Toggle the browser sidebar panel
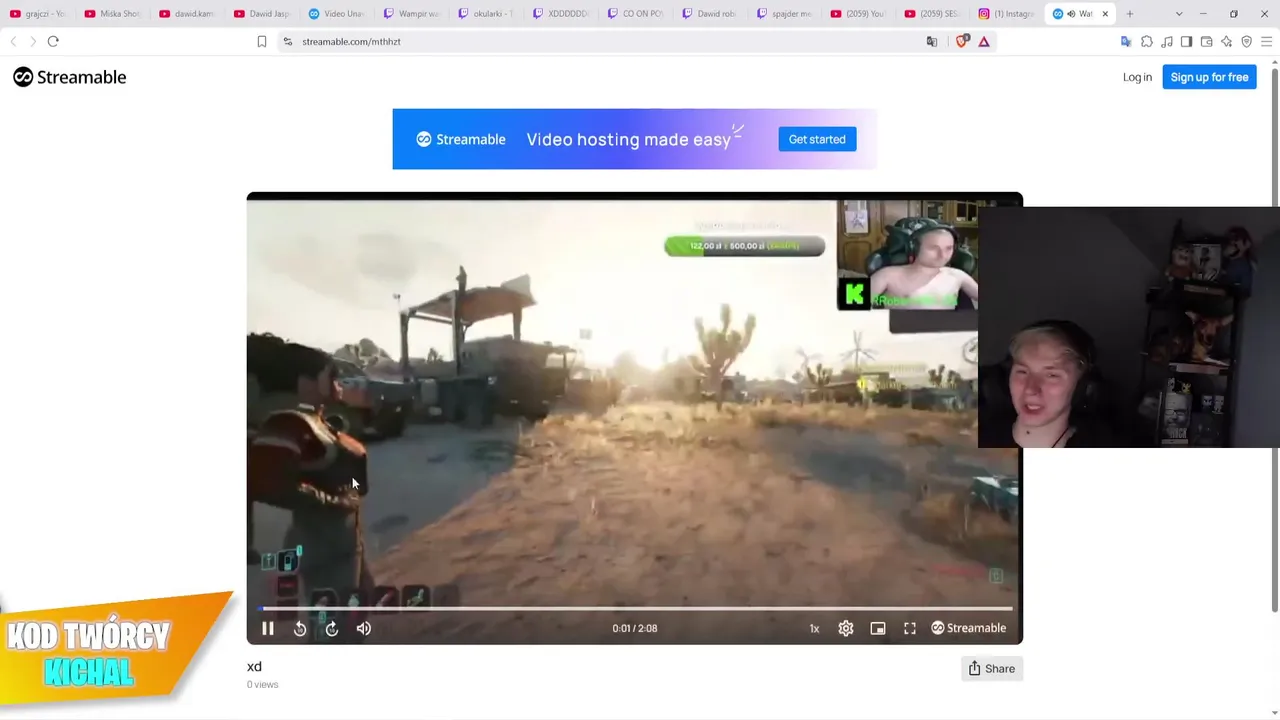1280x720 pixels. point(1186,41)
